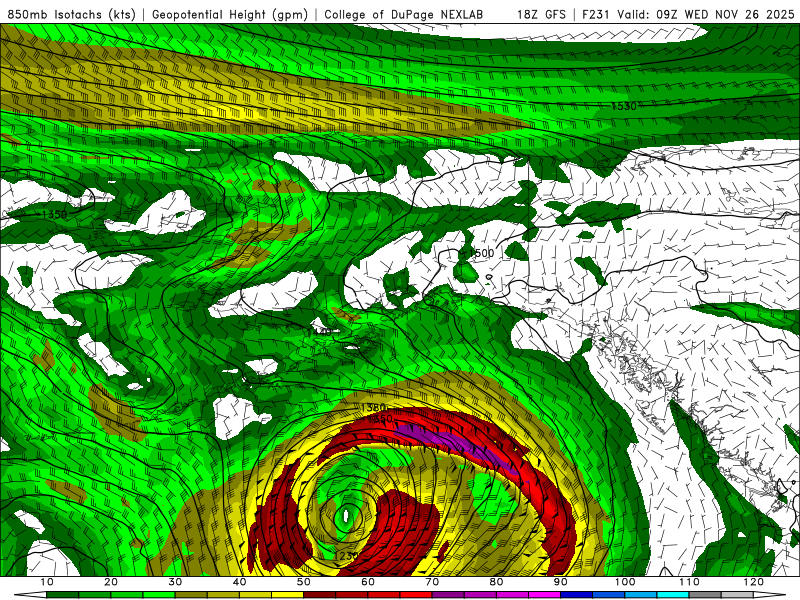This screenshot has width=800, height=600.
Task: Click the "F231" forecast hour text
Action: 596,14
